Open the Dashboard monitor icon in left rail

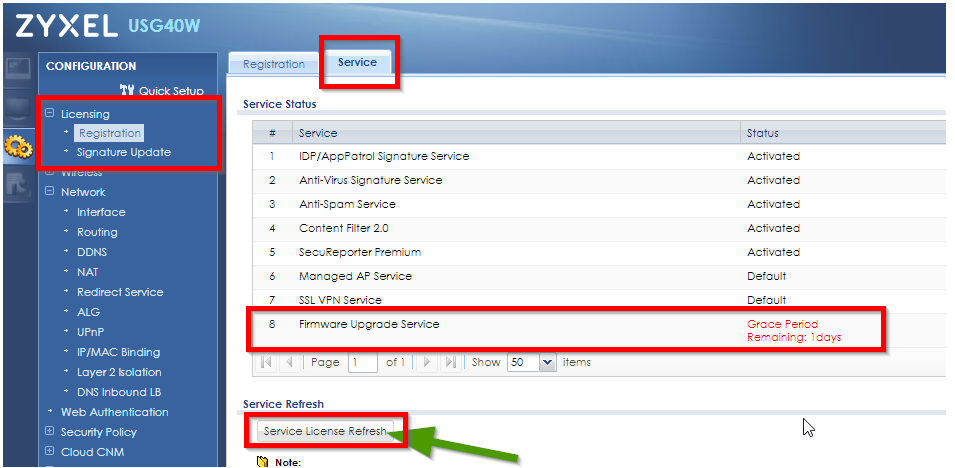point(18,69)
